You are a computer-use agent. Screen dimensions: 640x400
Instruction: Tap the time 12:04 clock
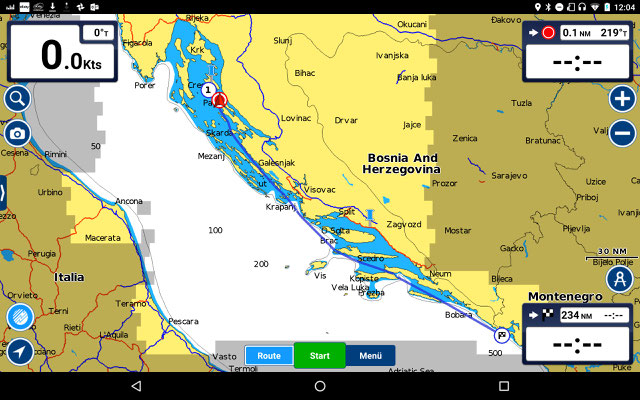tap(624, 7)
